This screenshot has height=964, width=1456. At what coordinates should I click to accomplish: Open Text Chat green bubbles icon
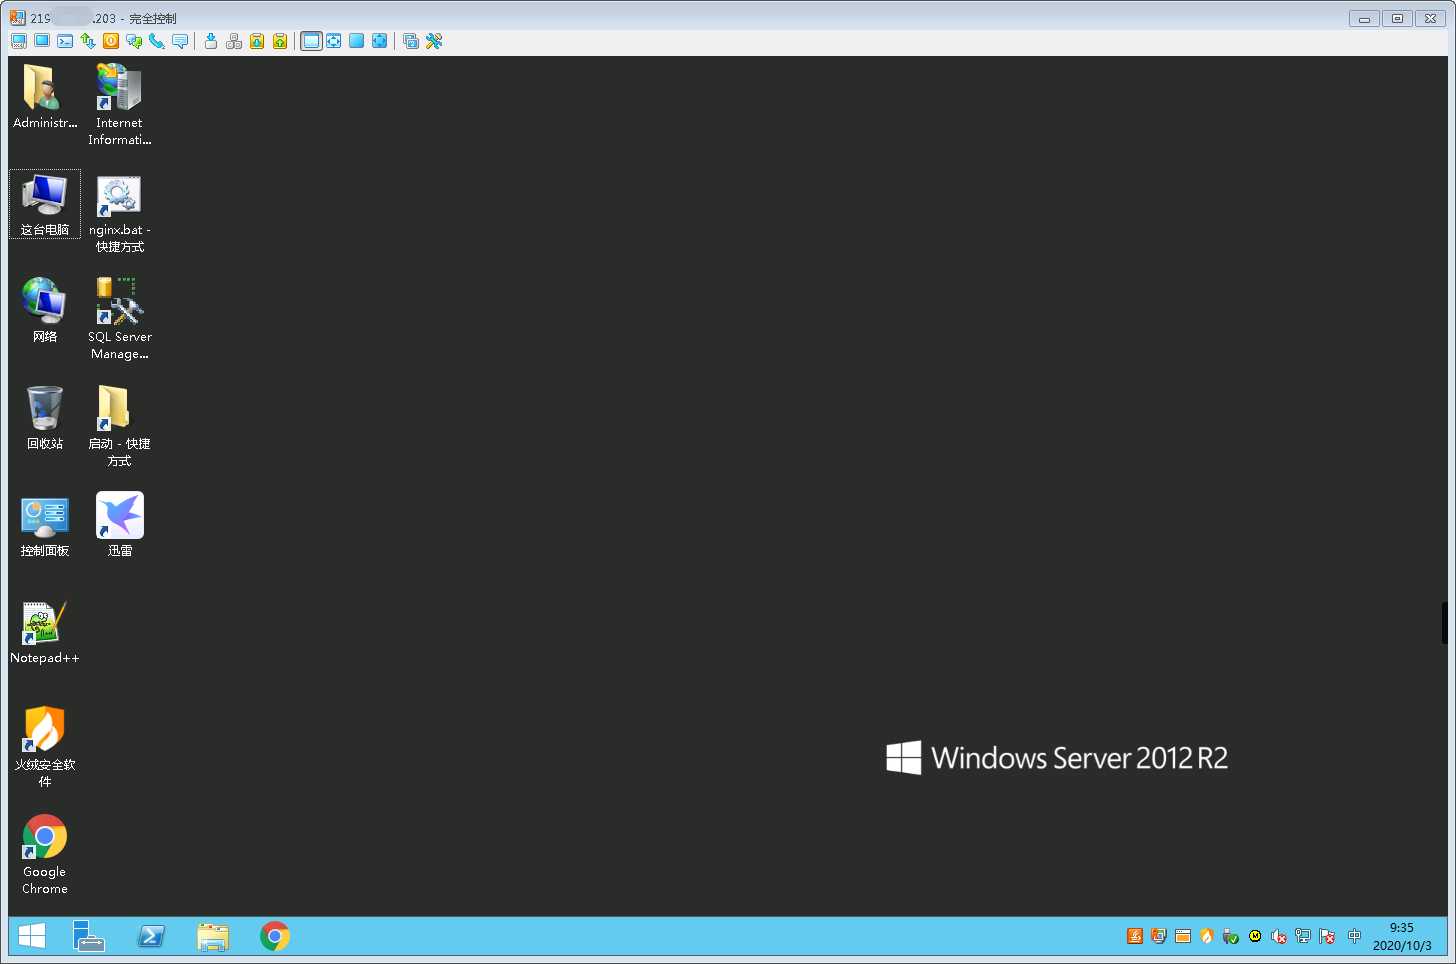(134, 41)
